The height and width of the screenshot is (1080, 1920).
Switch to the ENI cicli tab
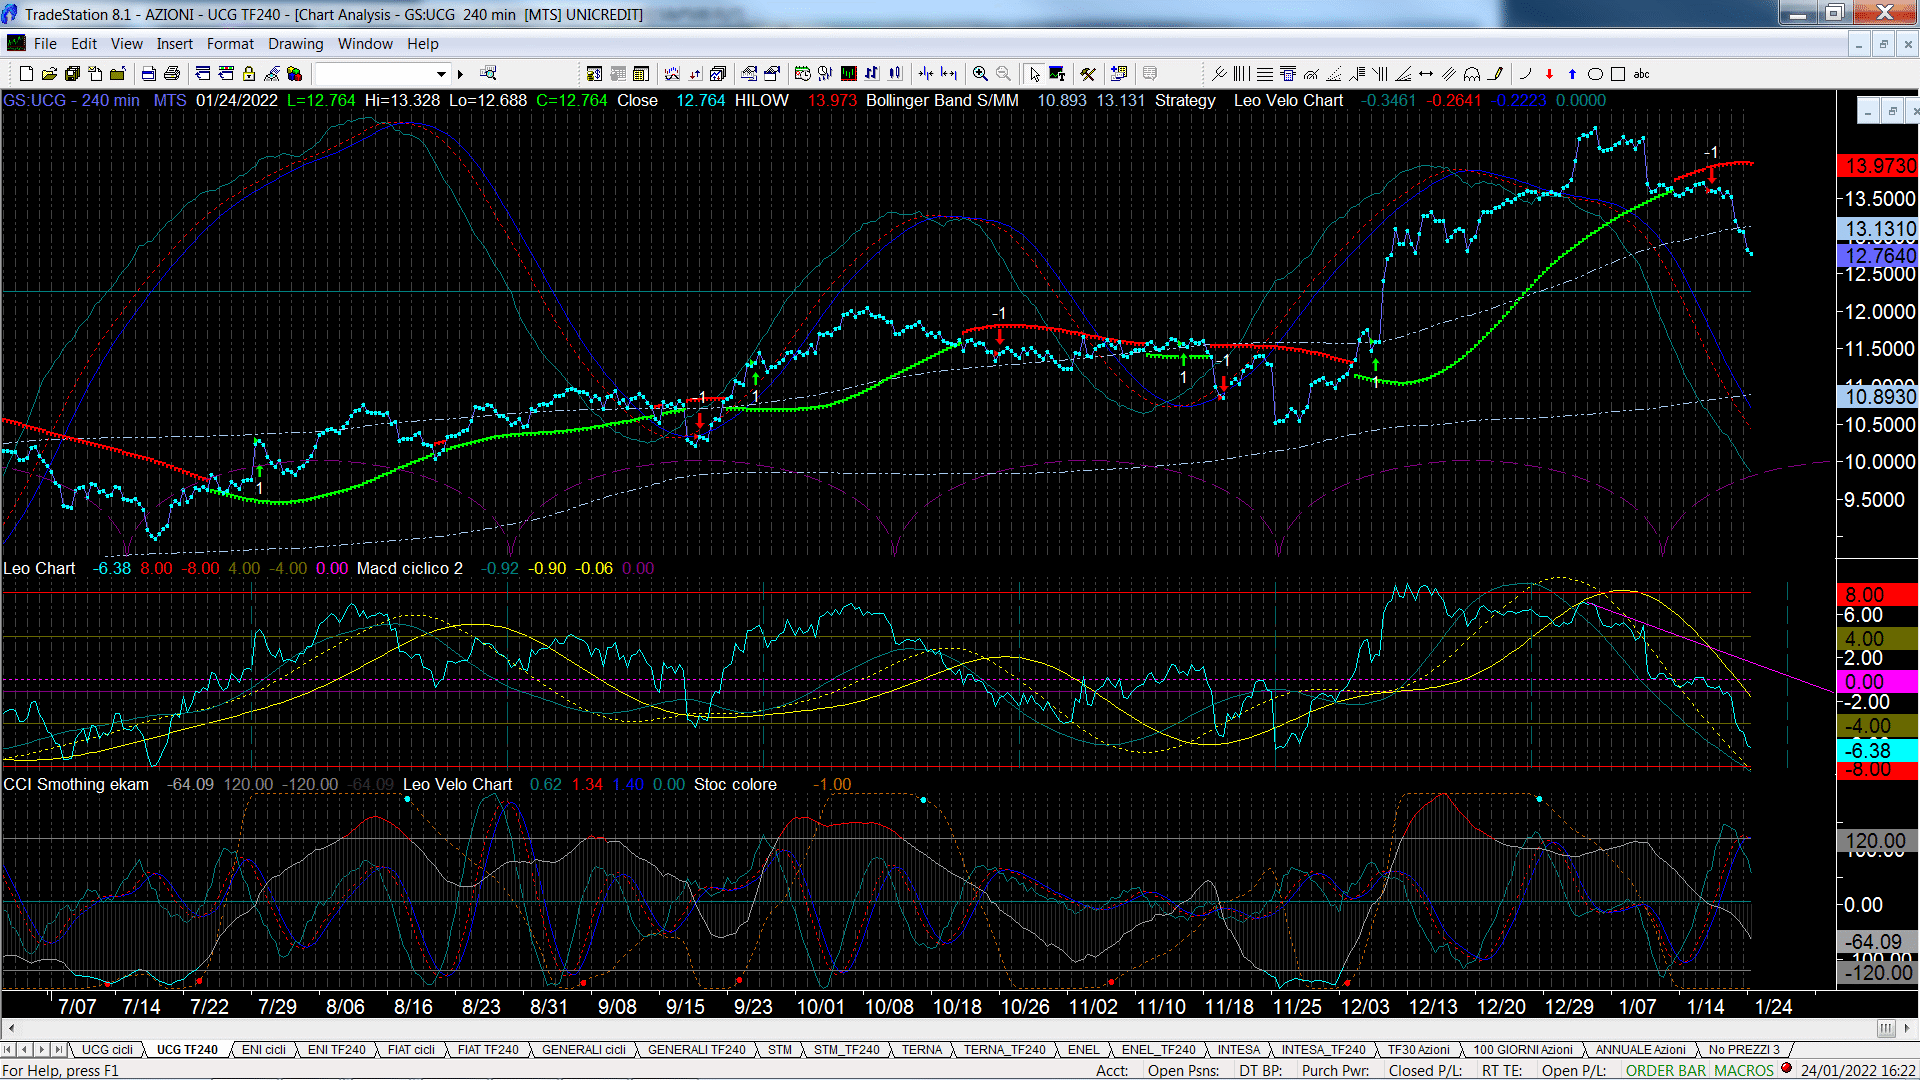(264, 1050)
